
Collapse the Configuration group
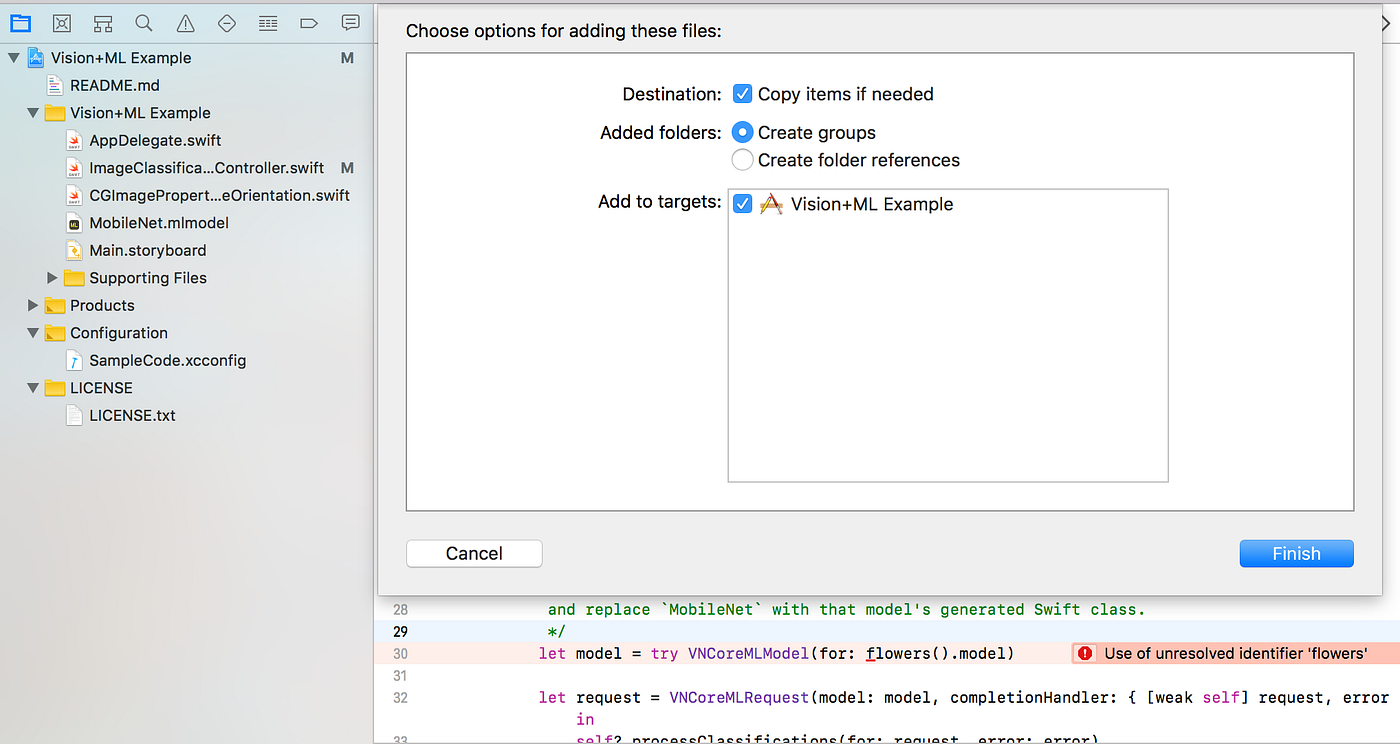click(33, 333)
